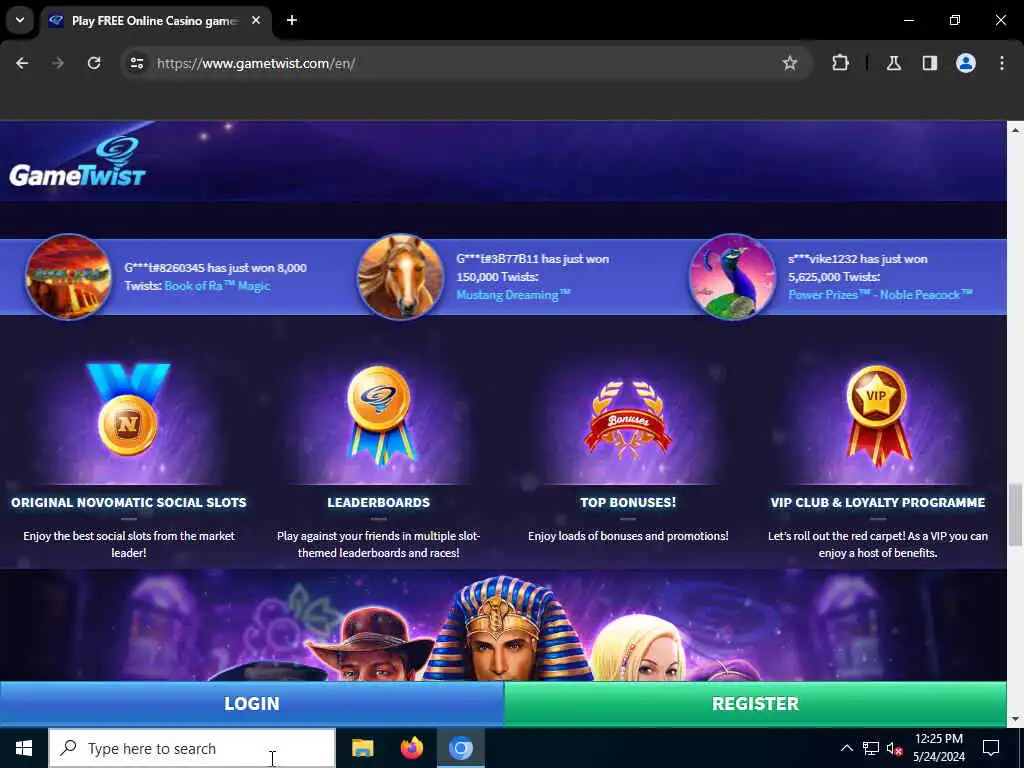Open the network status tray icon
The width and height of the screenshot is (1024, 768).
click(x=871, y=748)
